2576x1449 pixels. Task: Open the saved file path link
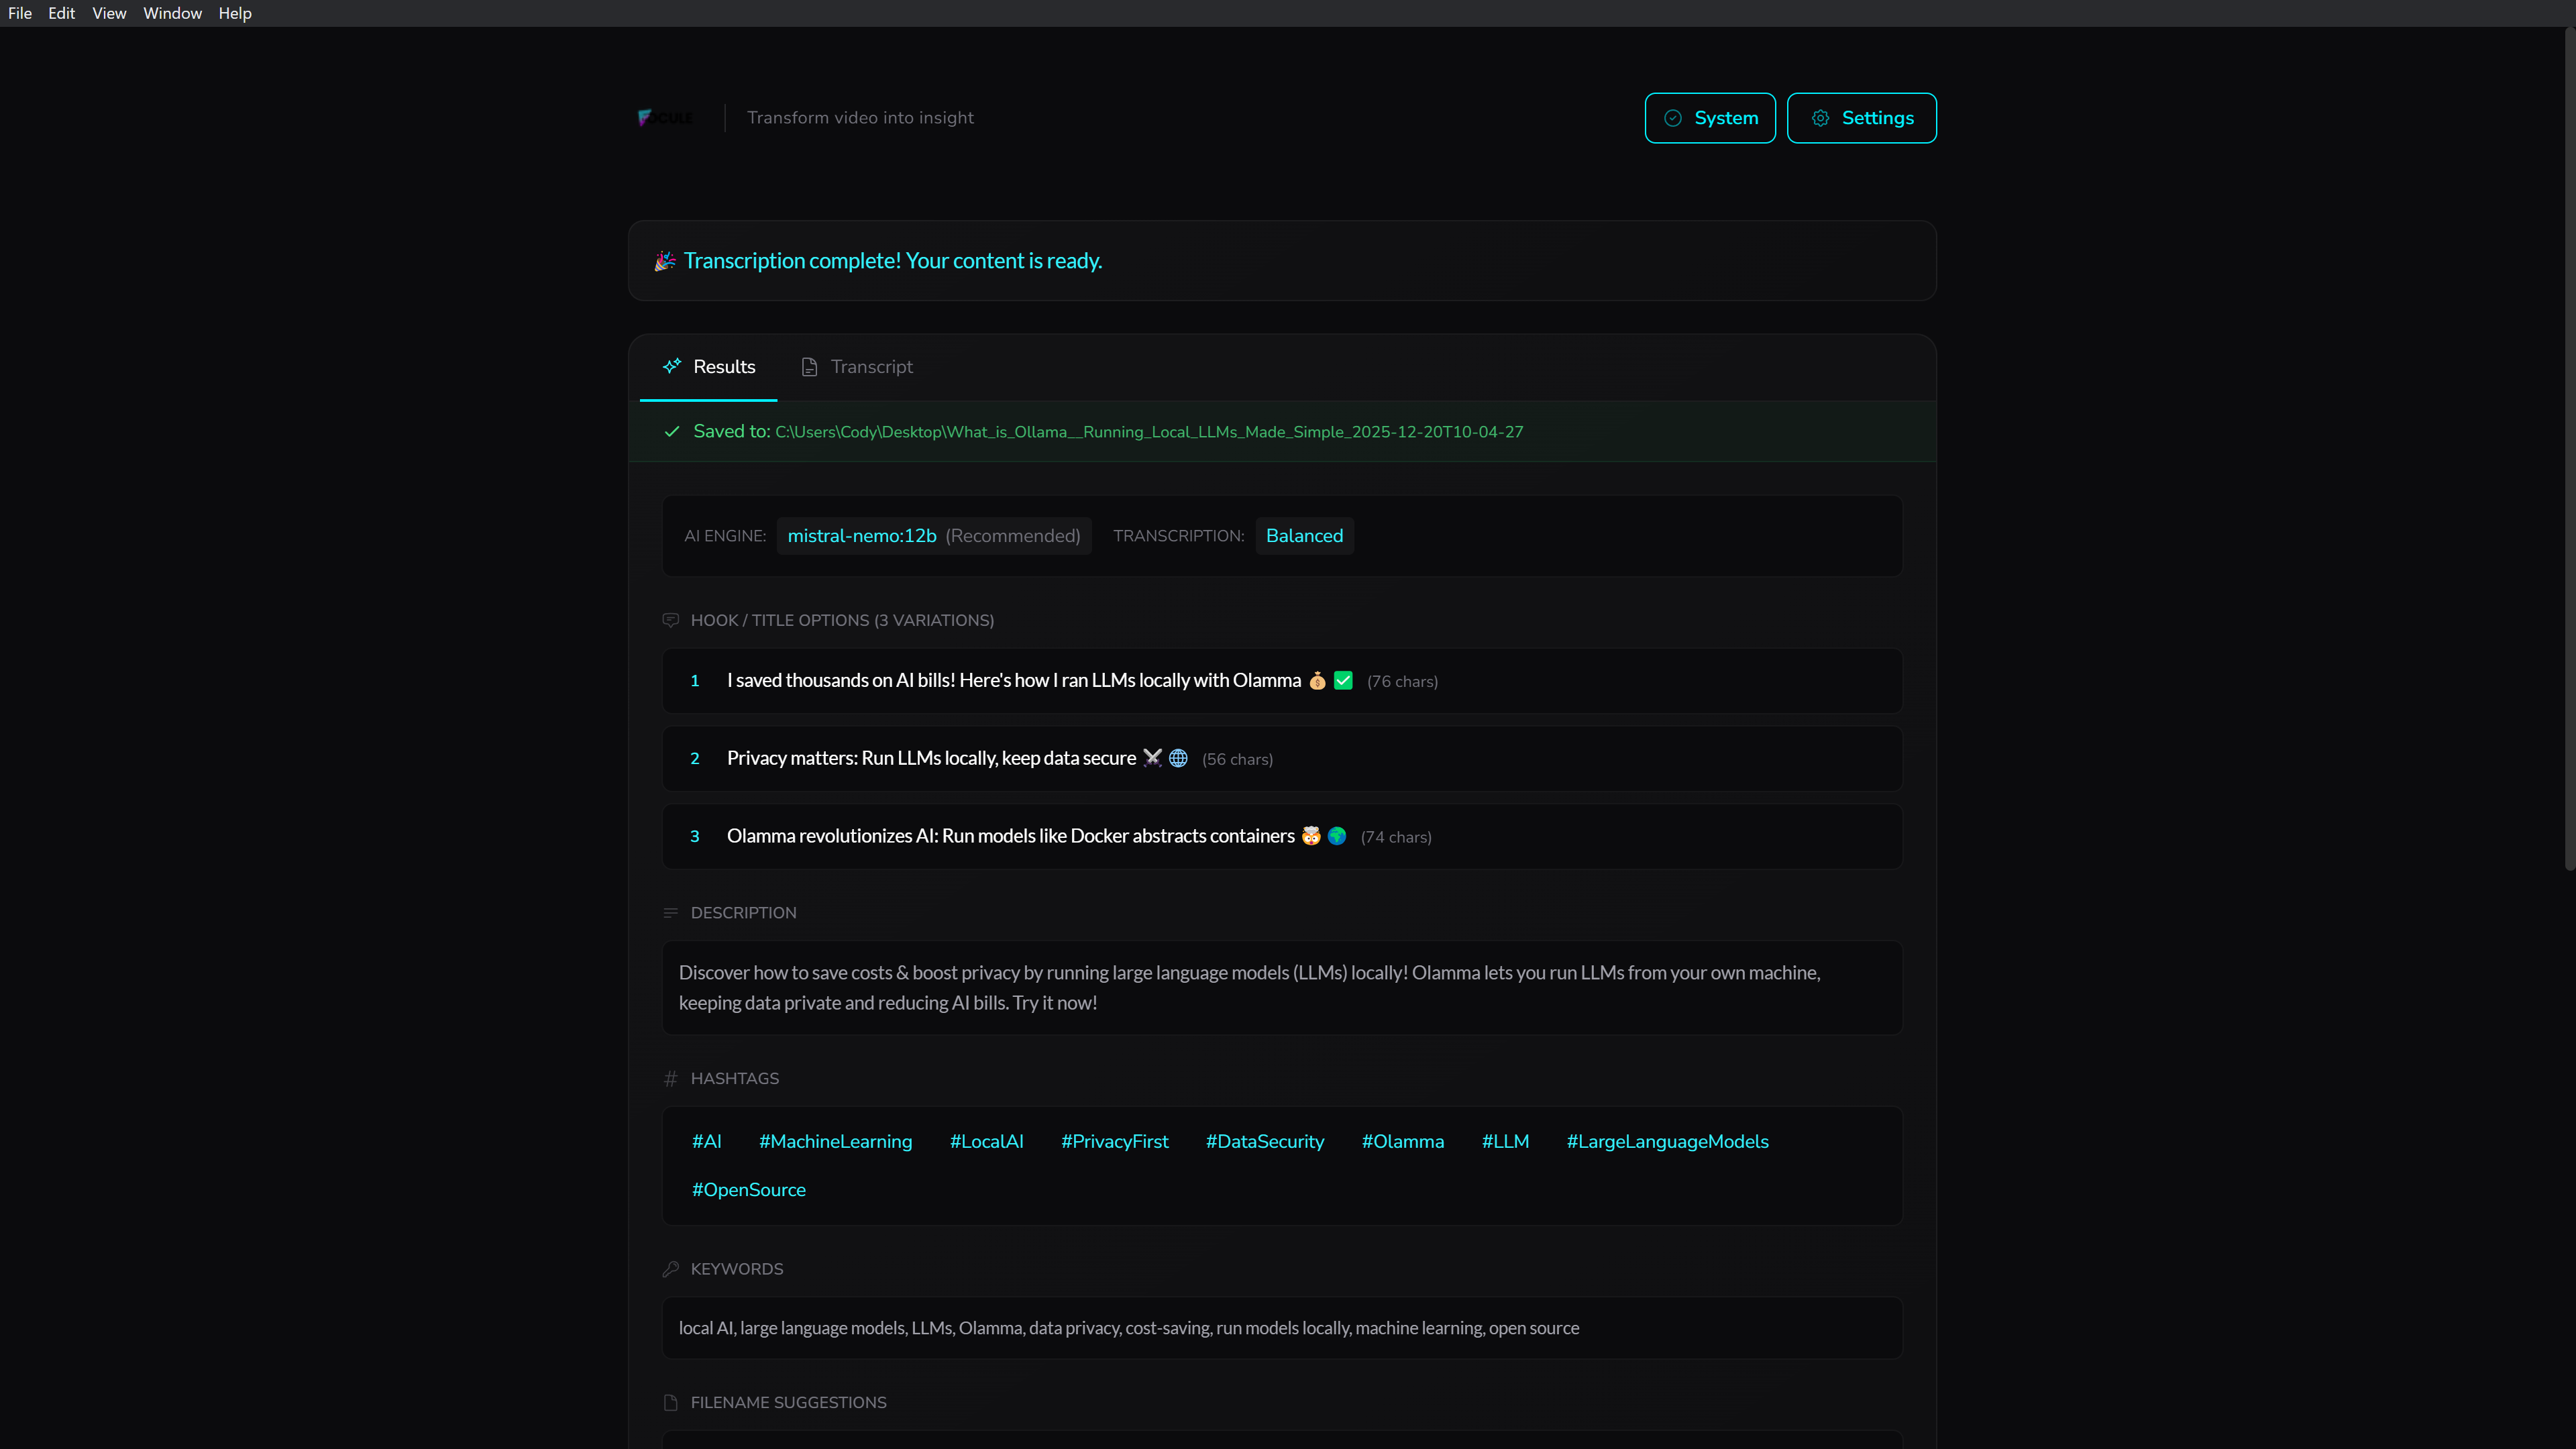point(1148,432)
